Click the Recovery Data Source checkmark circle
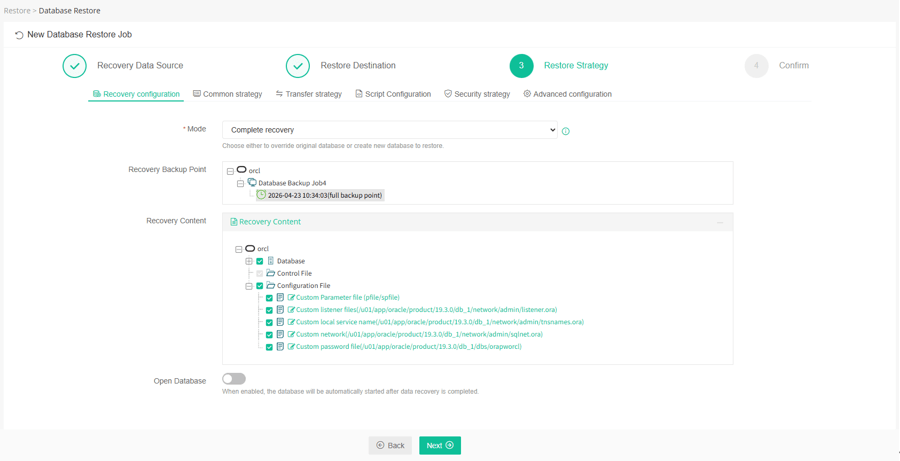The height and width of the screenshot is (461, 900). point(74,66)
